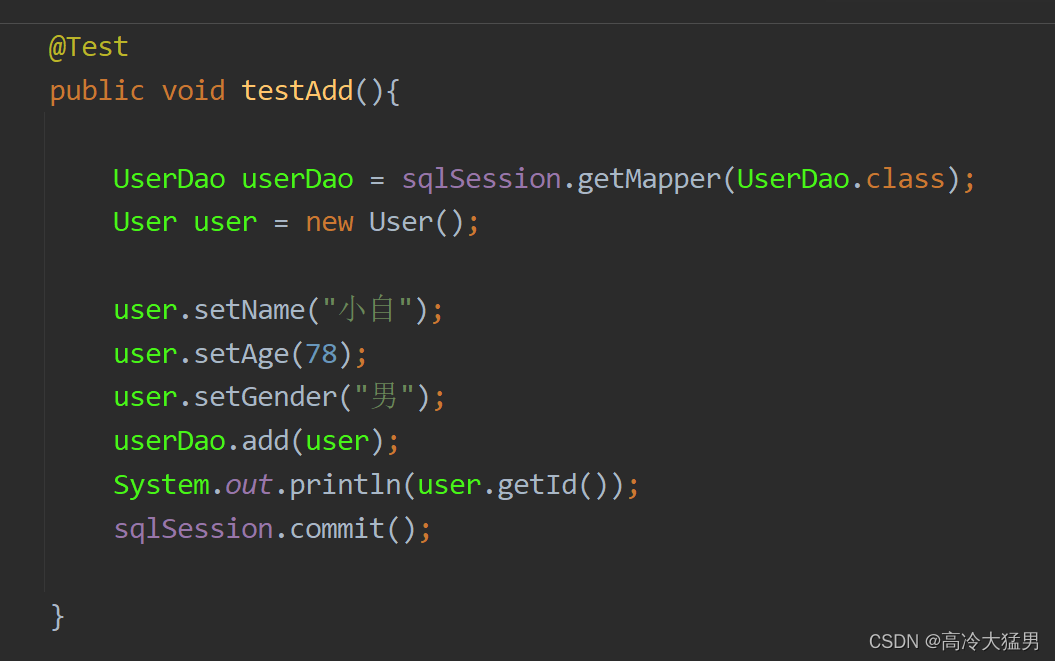Click the new keyword in User creation
Viewport: 1055px width, 661px height.
(329, 222)
